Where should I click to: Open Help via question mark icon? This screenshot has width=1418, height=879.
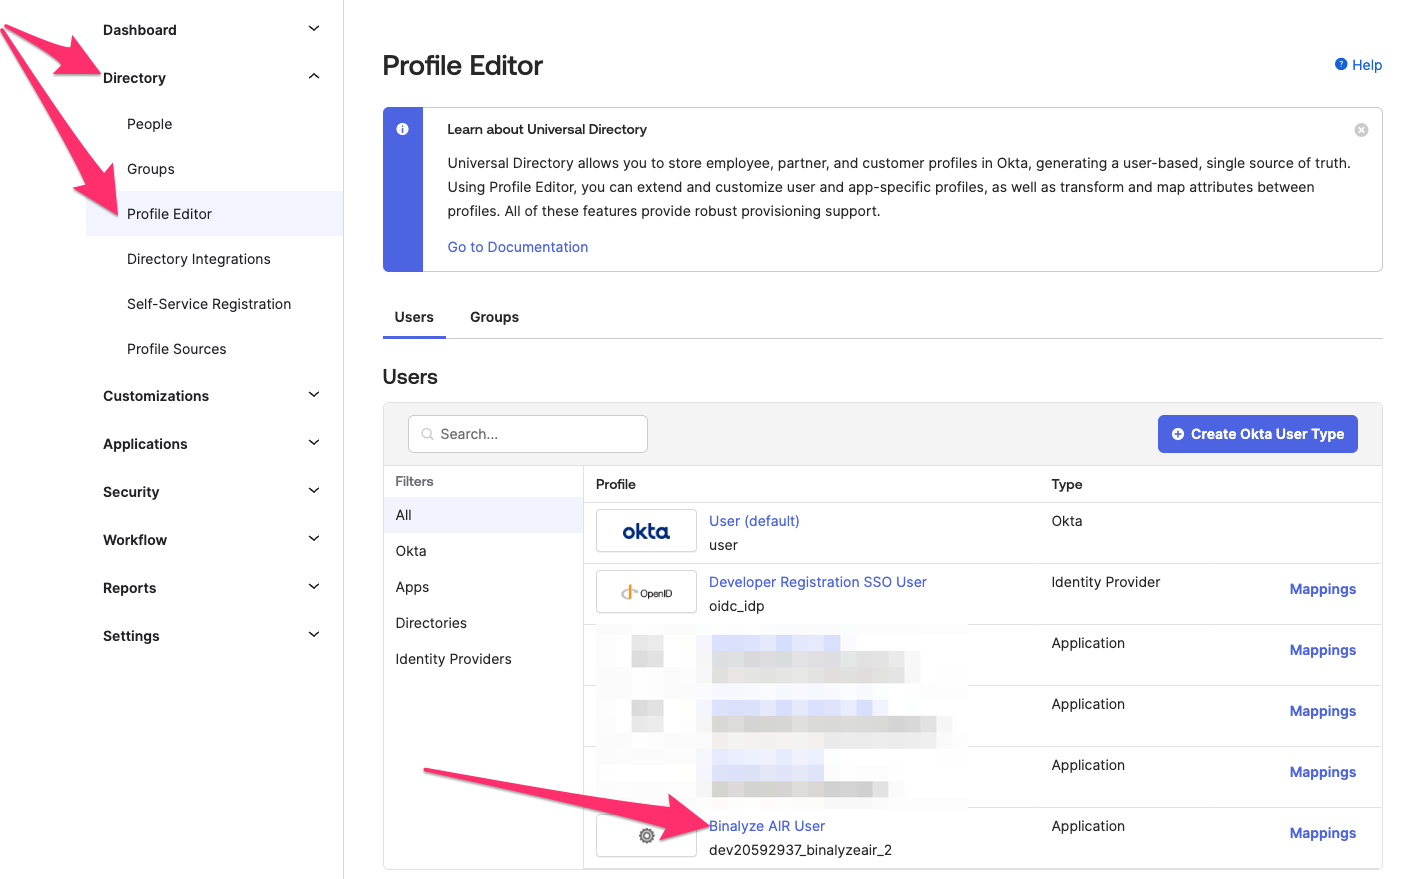(x=1341, y=64)
